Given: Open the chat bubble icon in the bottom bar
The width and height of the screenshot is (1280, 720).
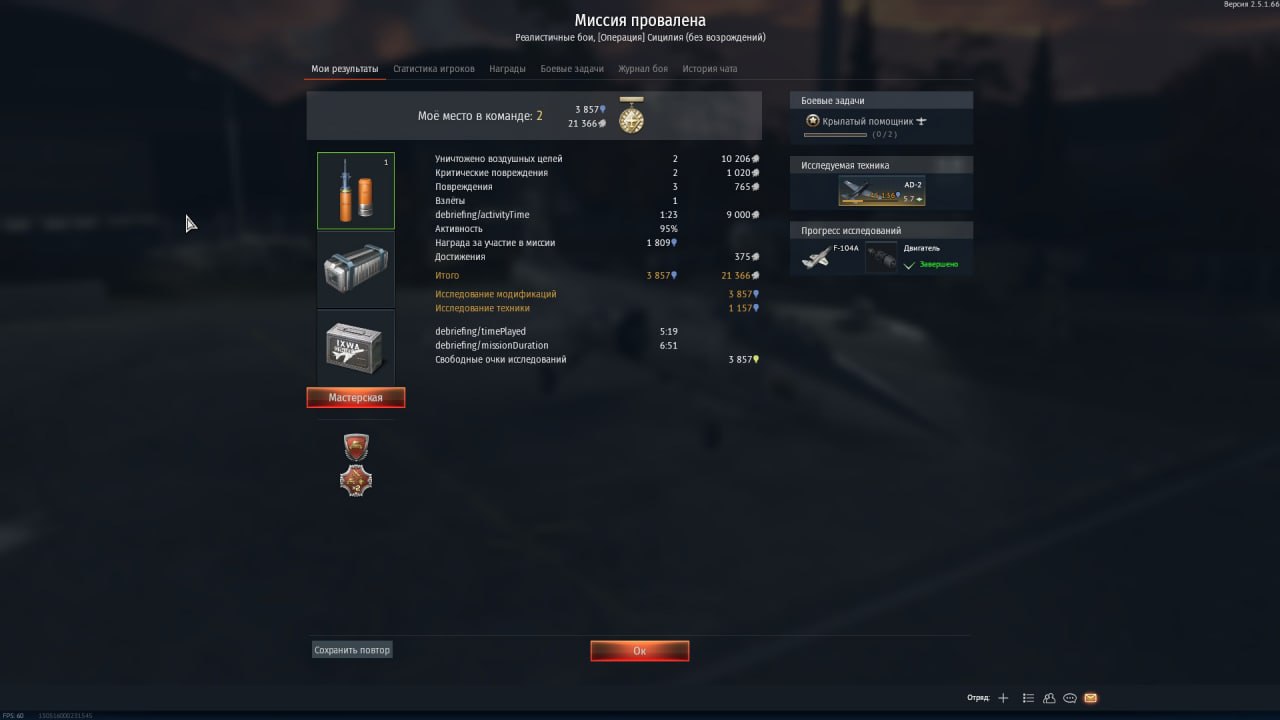Looking at the screenshot, I should click(x=1070, y=698).
